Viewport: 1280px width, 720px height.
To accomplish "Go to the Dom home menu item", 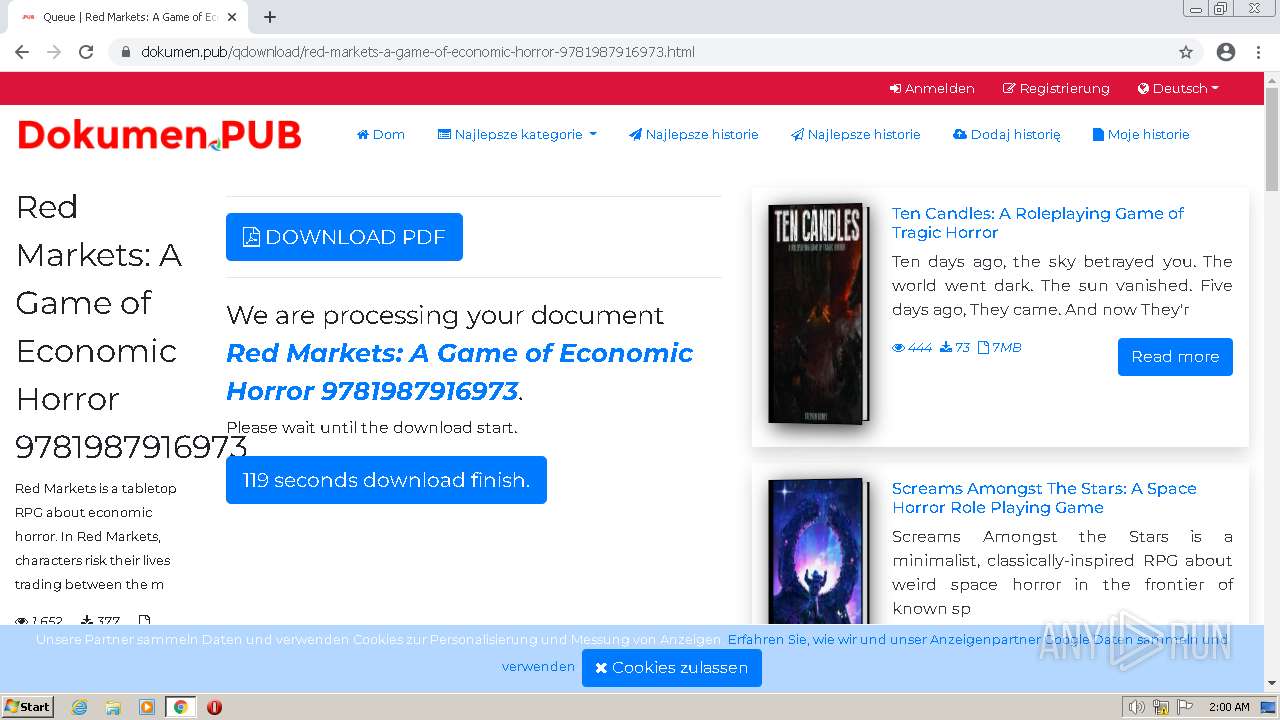I will 381,134.
